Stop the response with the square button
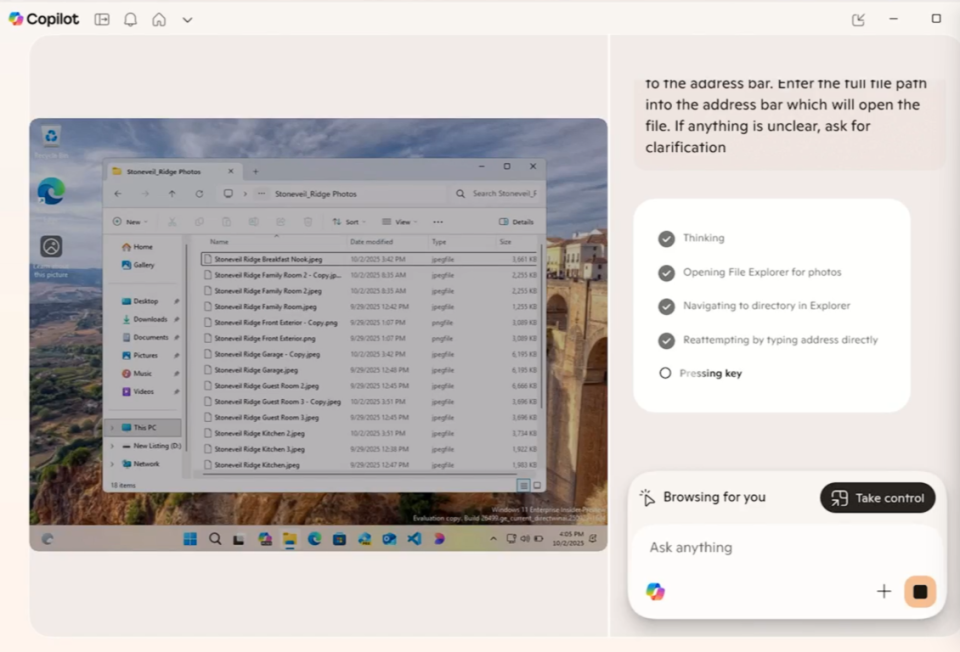The width and height of the screenshot is (960, 652). point(920,591)
